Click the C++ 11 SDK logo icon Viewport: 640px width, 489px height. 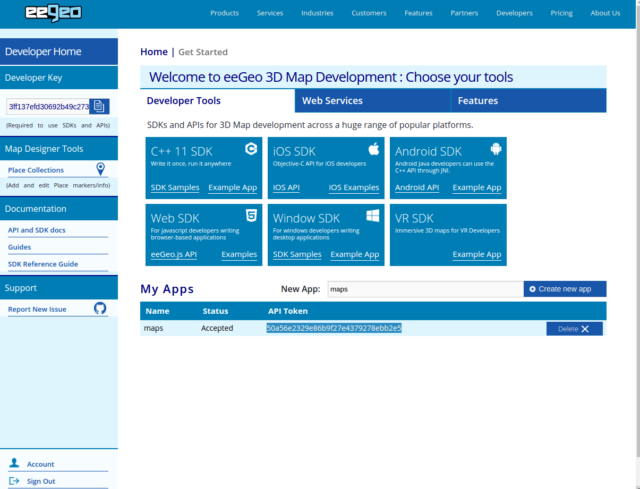(x=251, y=149)
